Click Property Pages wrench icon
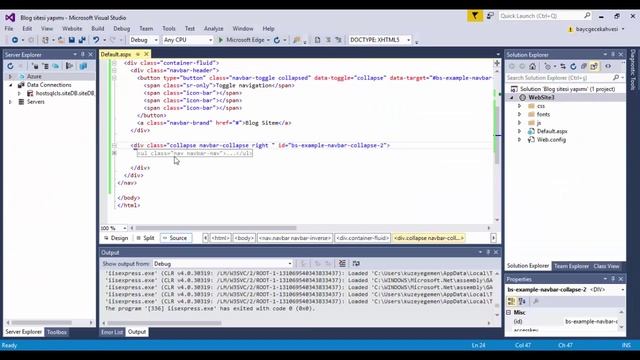Viewport: 640px width, 360px height. pos(536,302)
